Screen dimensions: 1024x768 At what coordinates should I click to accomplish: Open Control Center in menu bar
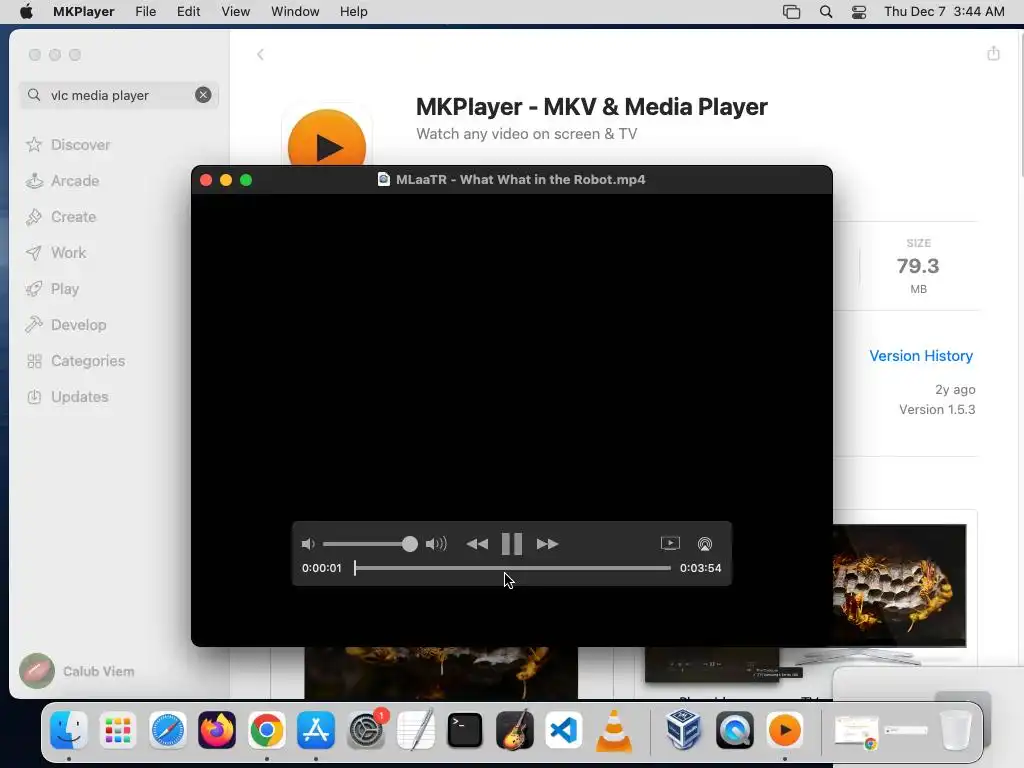pos(859,12)
